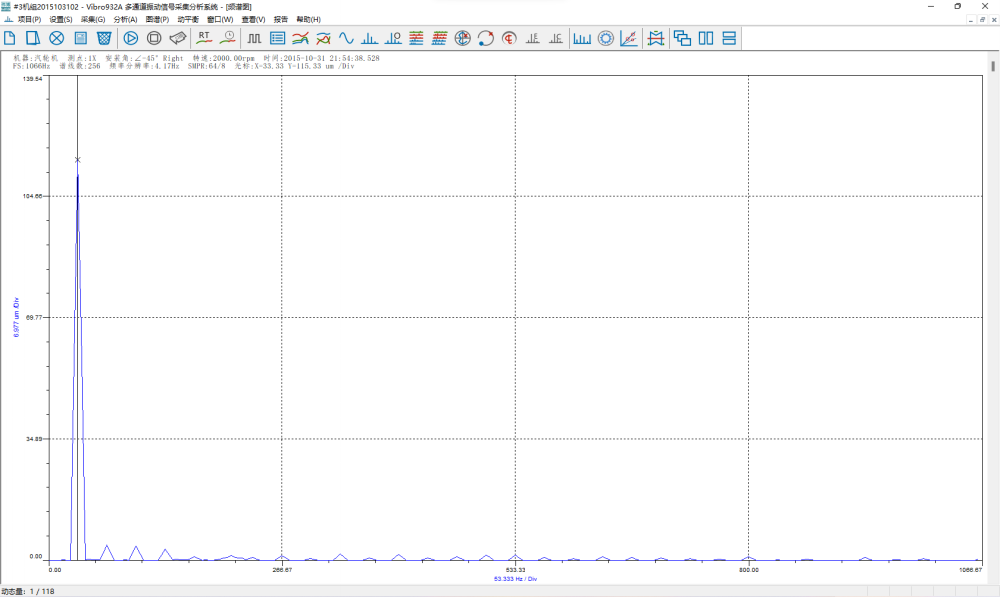Click the crossing curves chart icon

(x=323, y=38)
